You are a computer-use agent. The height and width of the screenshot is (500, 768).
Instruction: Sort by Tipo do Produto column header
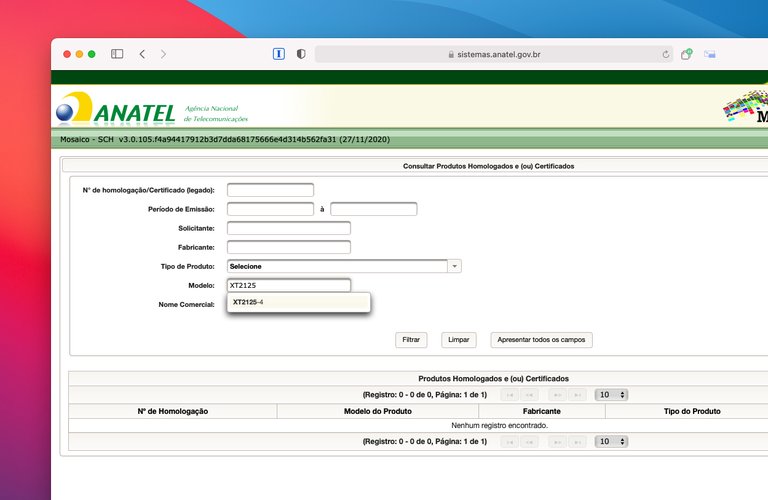[692, 411]
